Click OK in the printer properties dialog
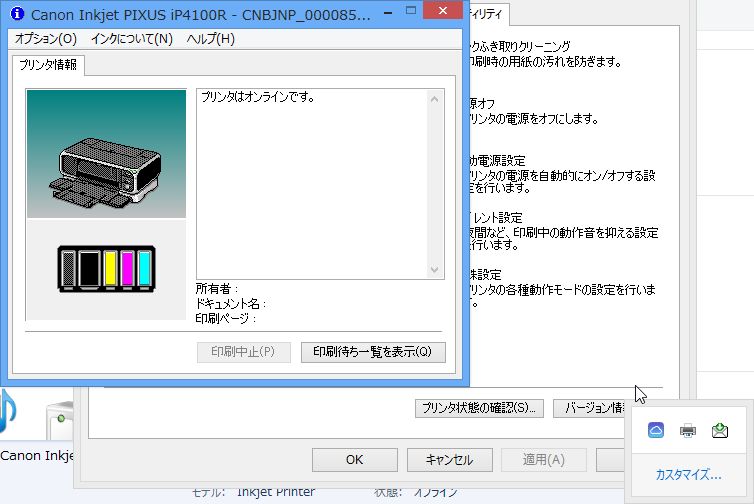This screenshot has width=754, height=504. point(355,460)
